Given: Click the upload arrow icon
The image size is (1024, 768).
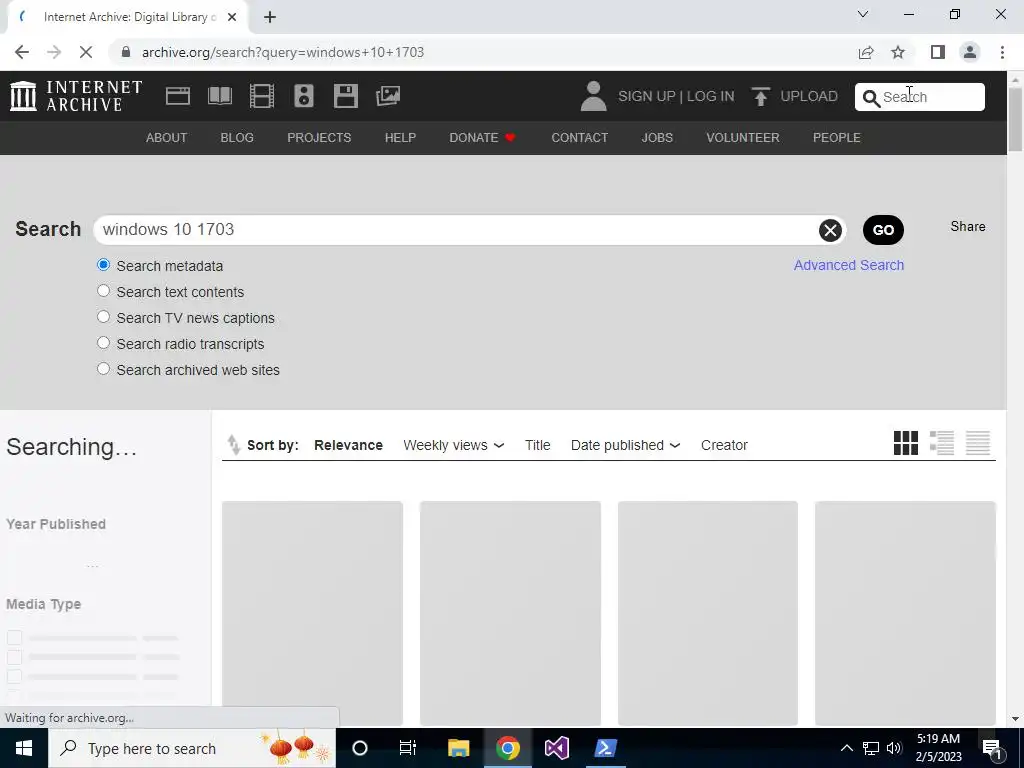Looking at the screenshot, I should (x=760, y=97).
